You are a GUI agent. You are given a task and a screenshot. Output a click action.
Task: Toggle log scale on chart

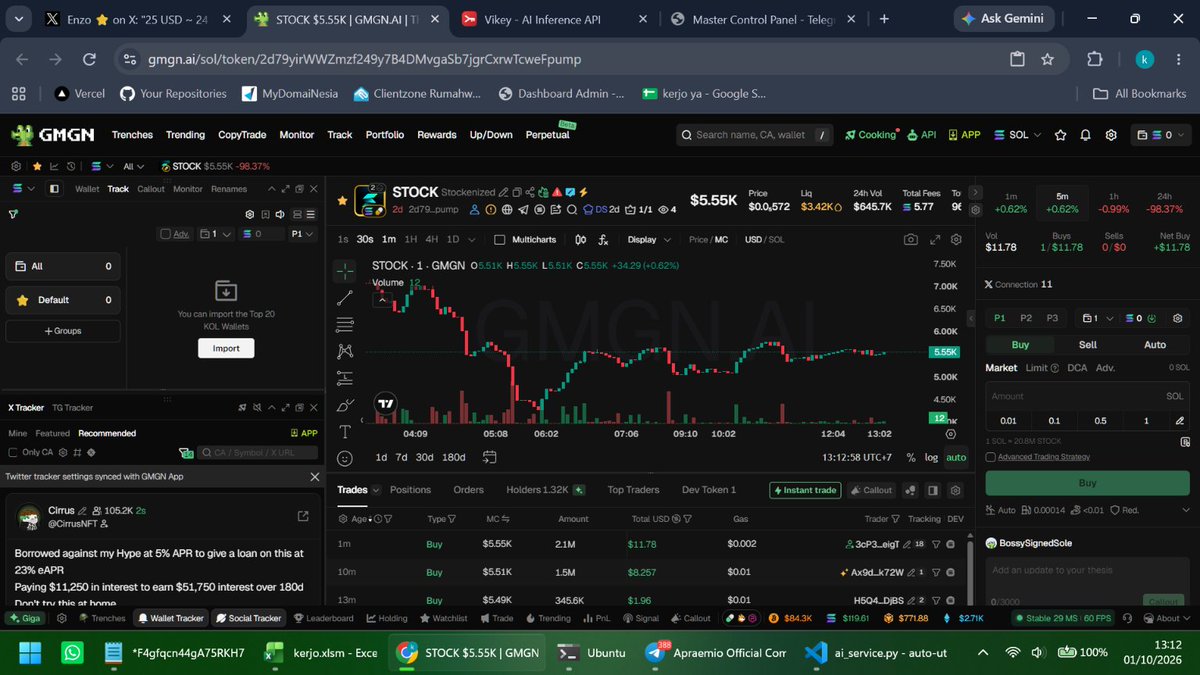tap(931, 457)
